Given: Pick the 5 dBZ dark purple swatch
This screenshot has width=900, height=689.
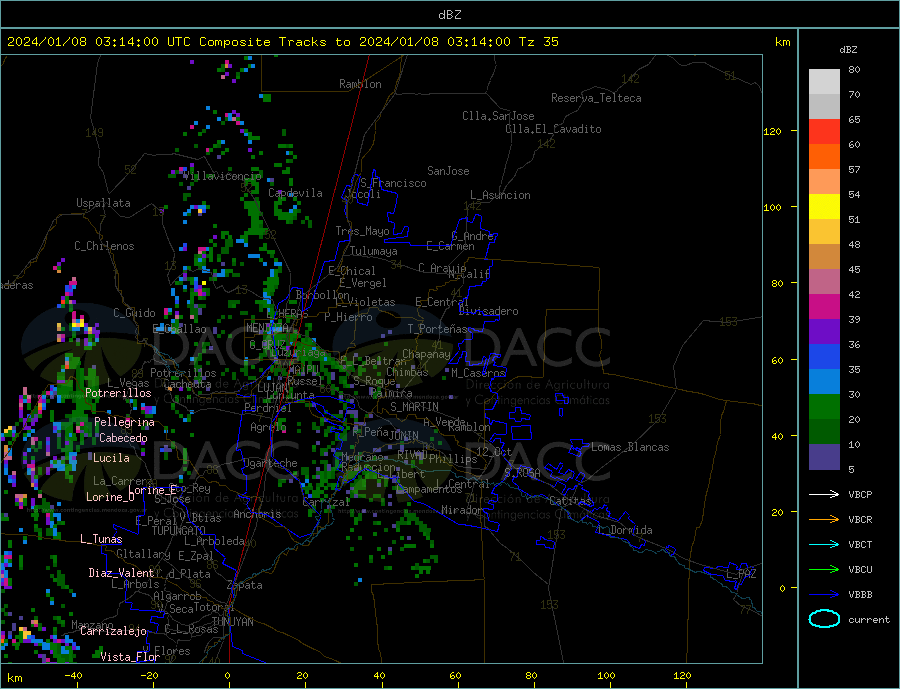Looking at the screenshot, I should click(824, 456).
